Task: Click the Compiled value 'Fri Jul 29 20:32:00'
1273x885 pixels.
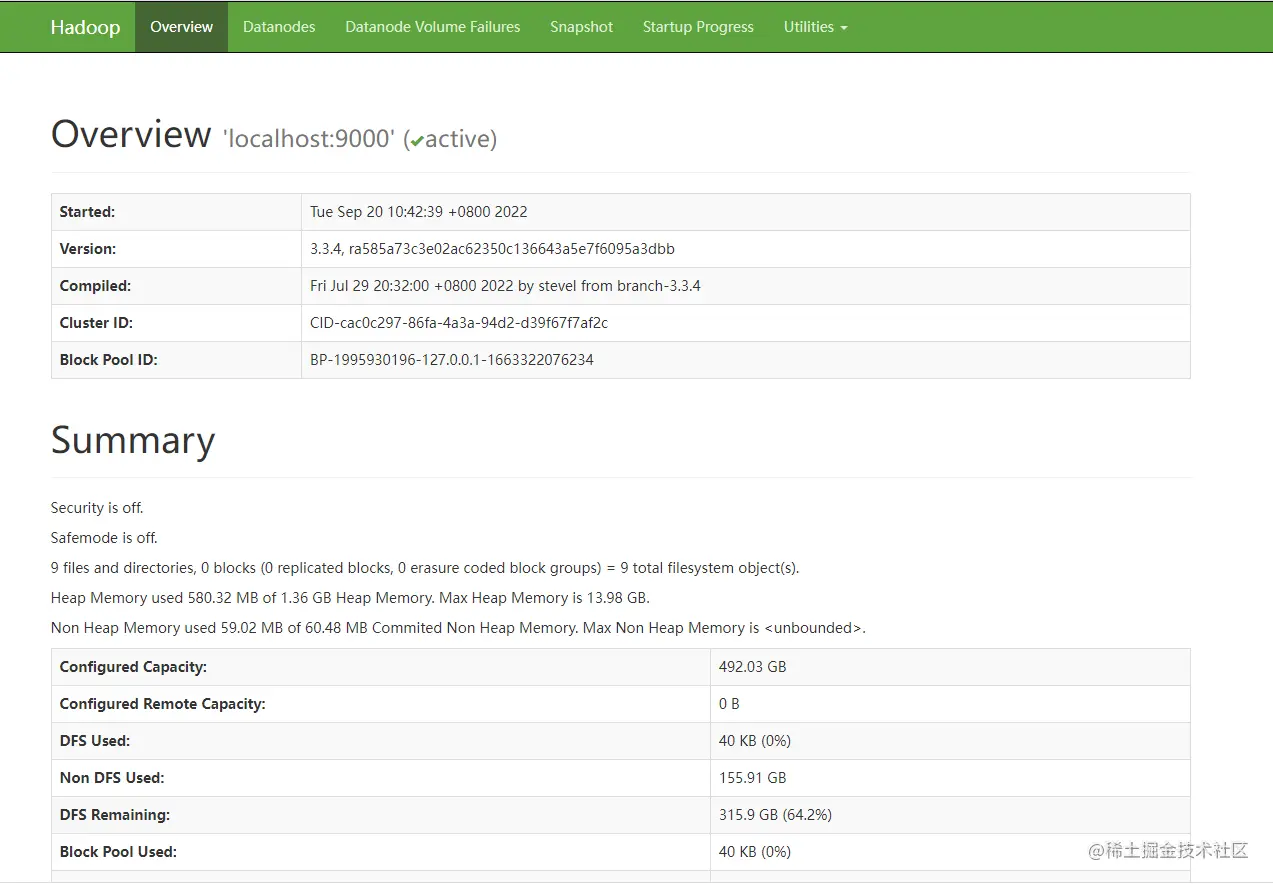Action: pyautogui.click(x=505, y=286)
